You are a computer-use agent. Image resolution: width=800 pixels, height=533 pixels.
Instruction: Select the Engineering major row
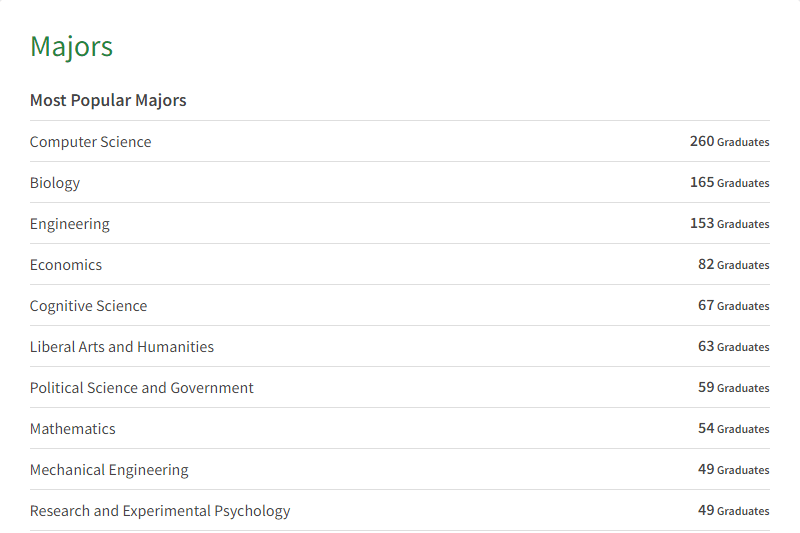[70, 224]
